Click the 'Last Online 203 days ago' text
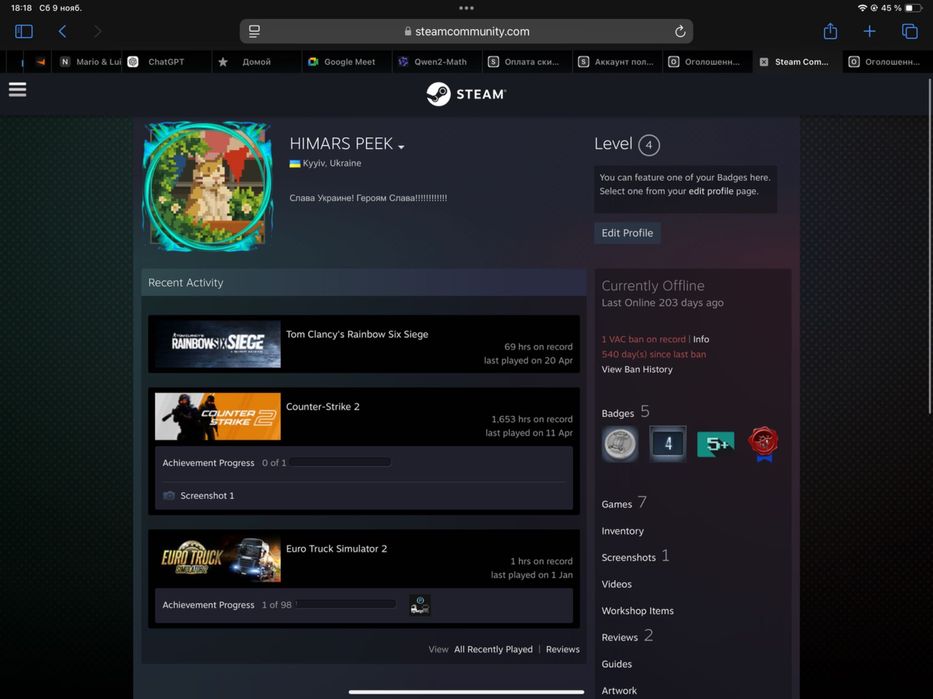This screenshot has width=933, height=699. pyautogui.click(x=662, y=303)
